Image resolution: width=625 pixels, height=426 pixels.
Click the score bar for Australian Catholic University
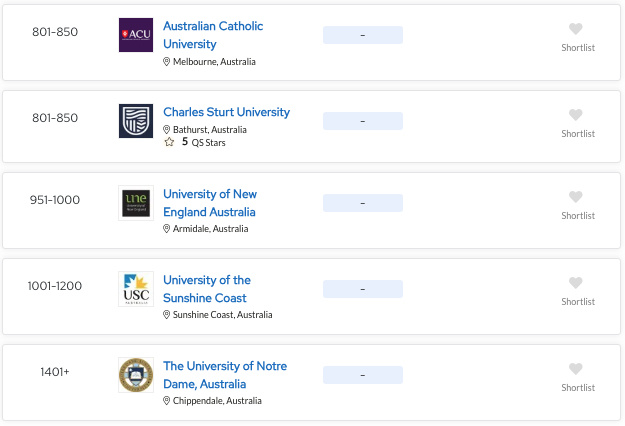362,35
